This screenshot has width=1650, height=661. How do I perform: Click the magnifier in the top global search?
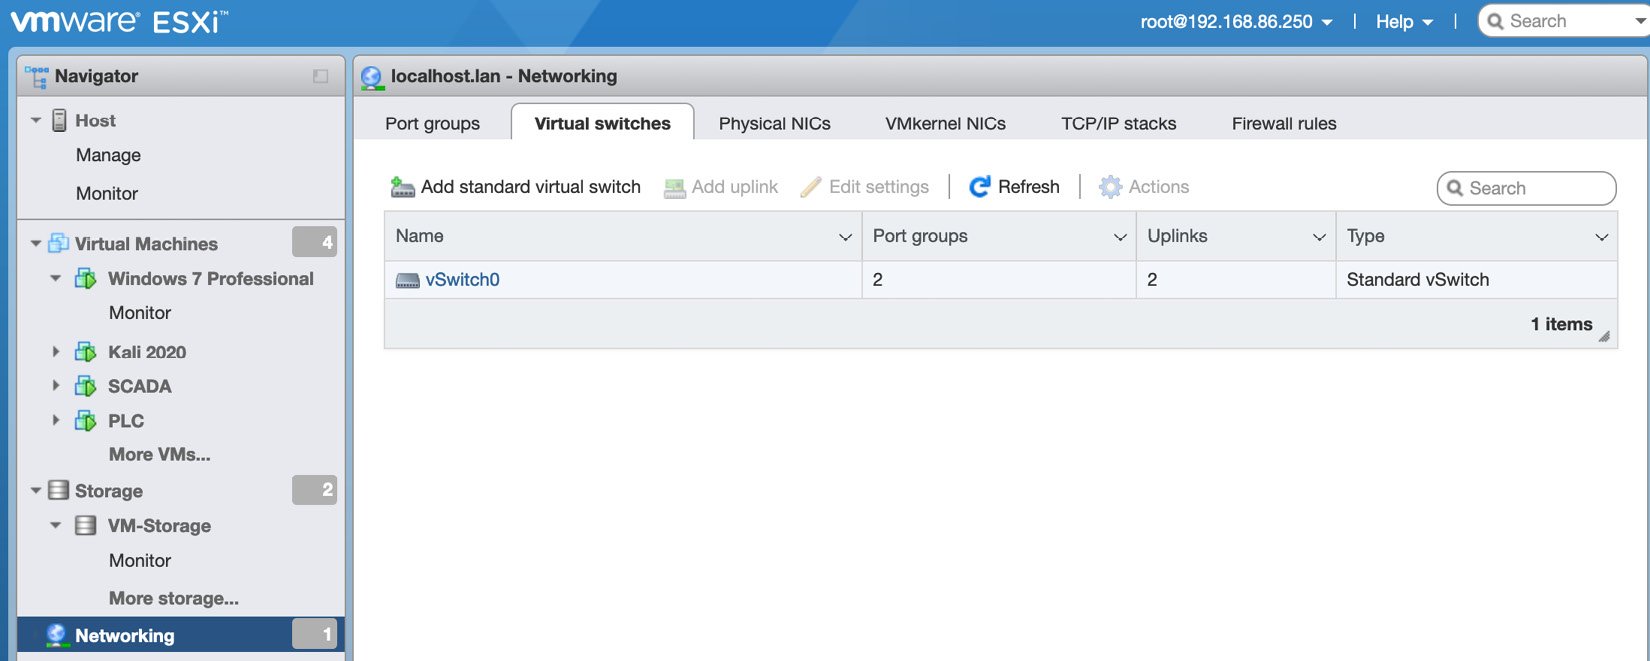[1495, 21]
